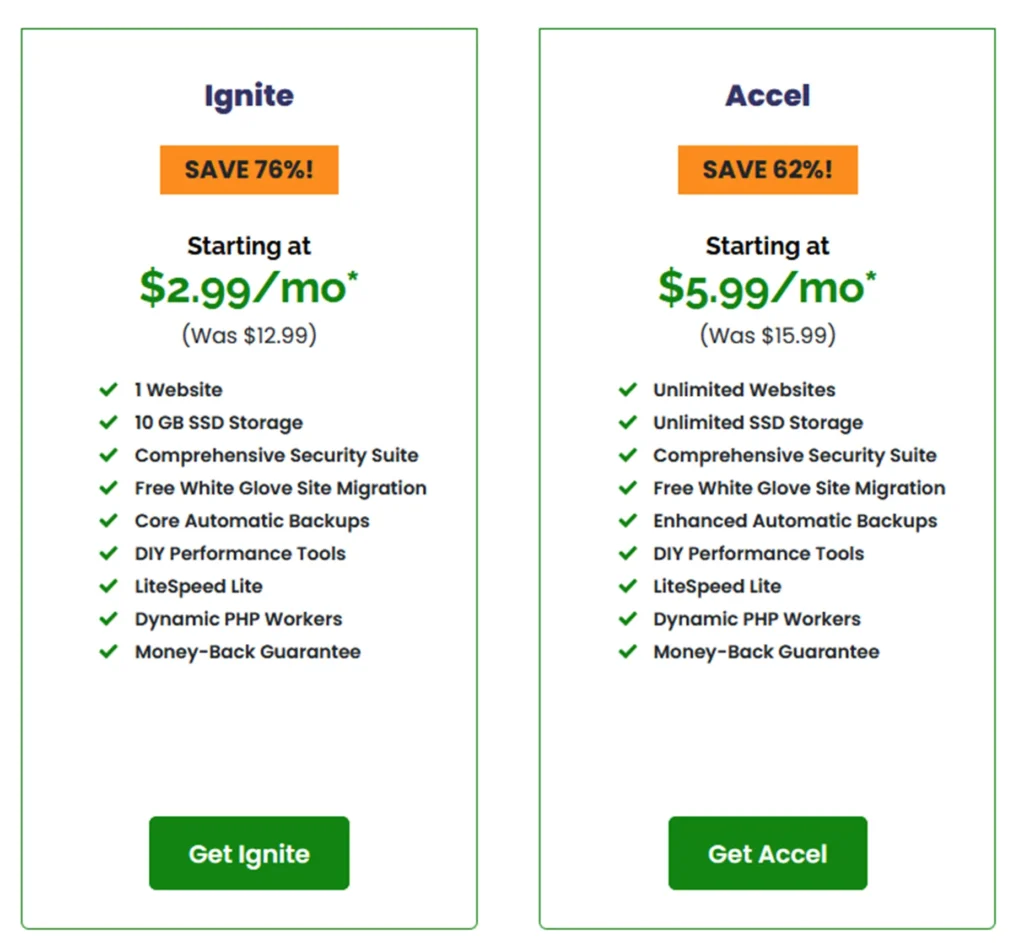Click checkmark beside 1 Website
This screenshot has height=943, width=1024.
click(108, 390)
